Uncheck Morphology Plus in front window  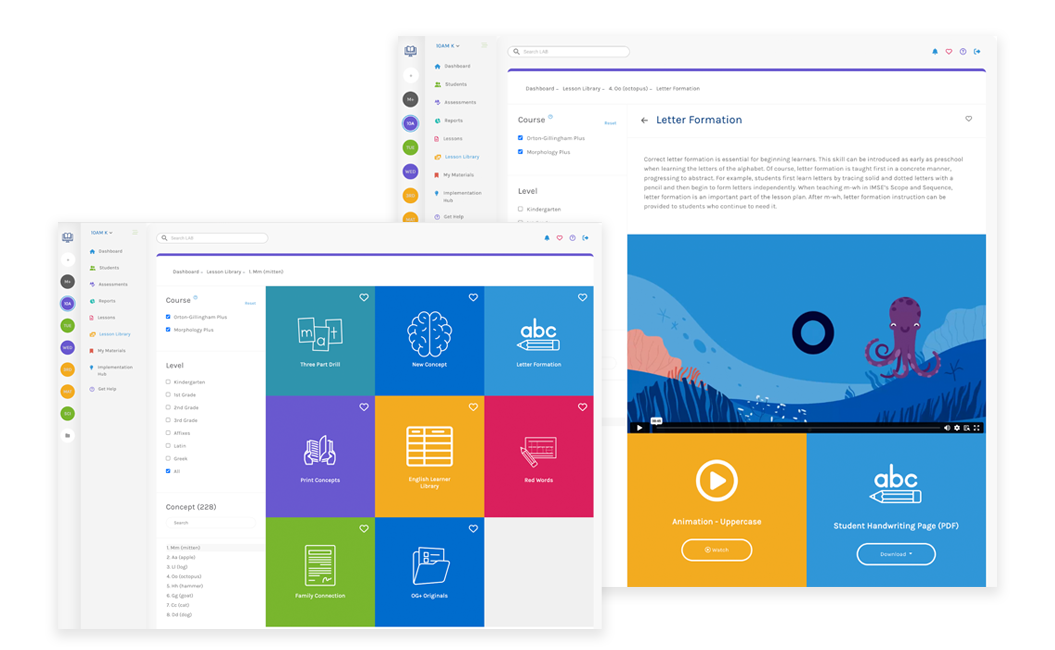coord(168,330)
